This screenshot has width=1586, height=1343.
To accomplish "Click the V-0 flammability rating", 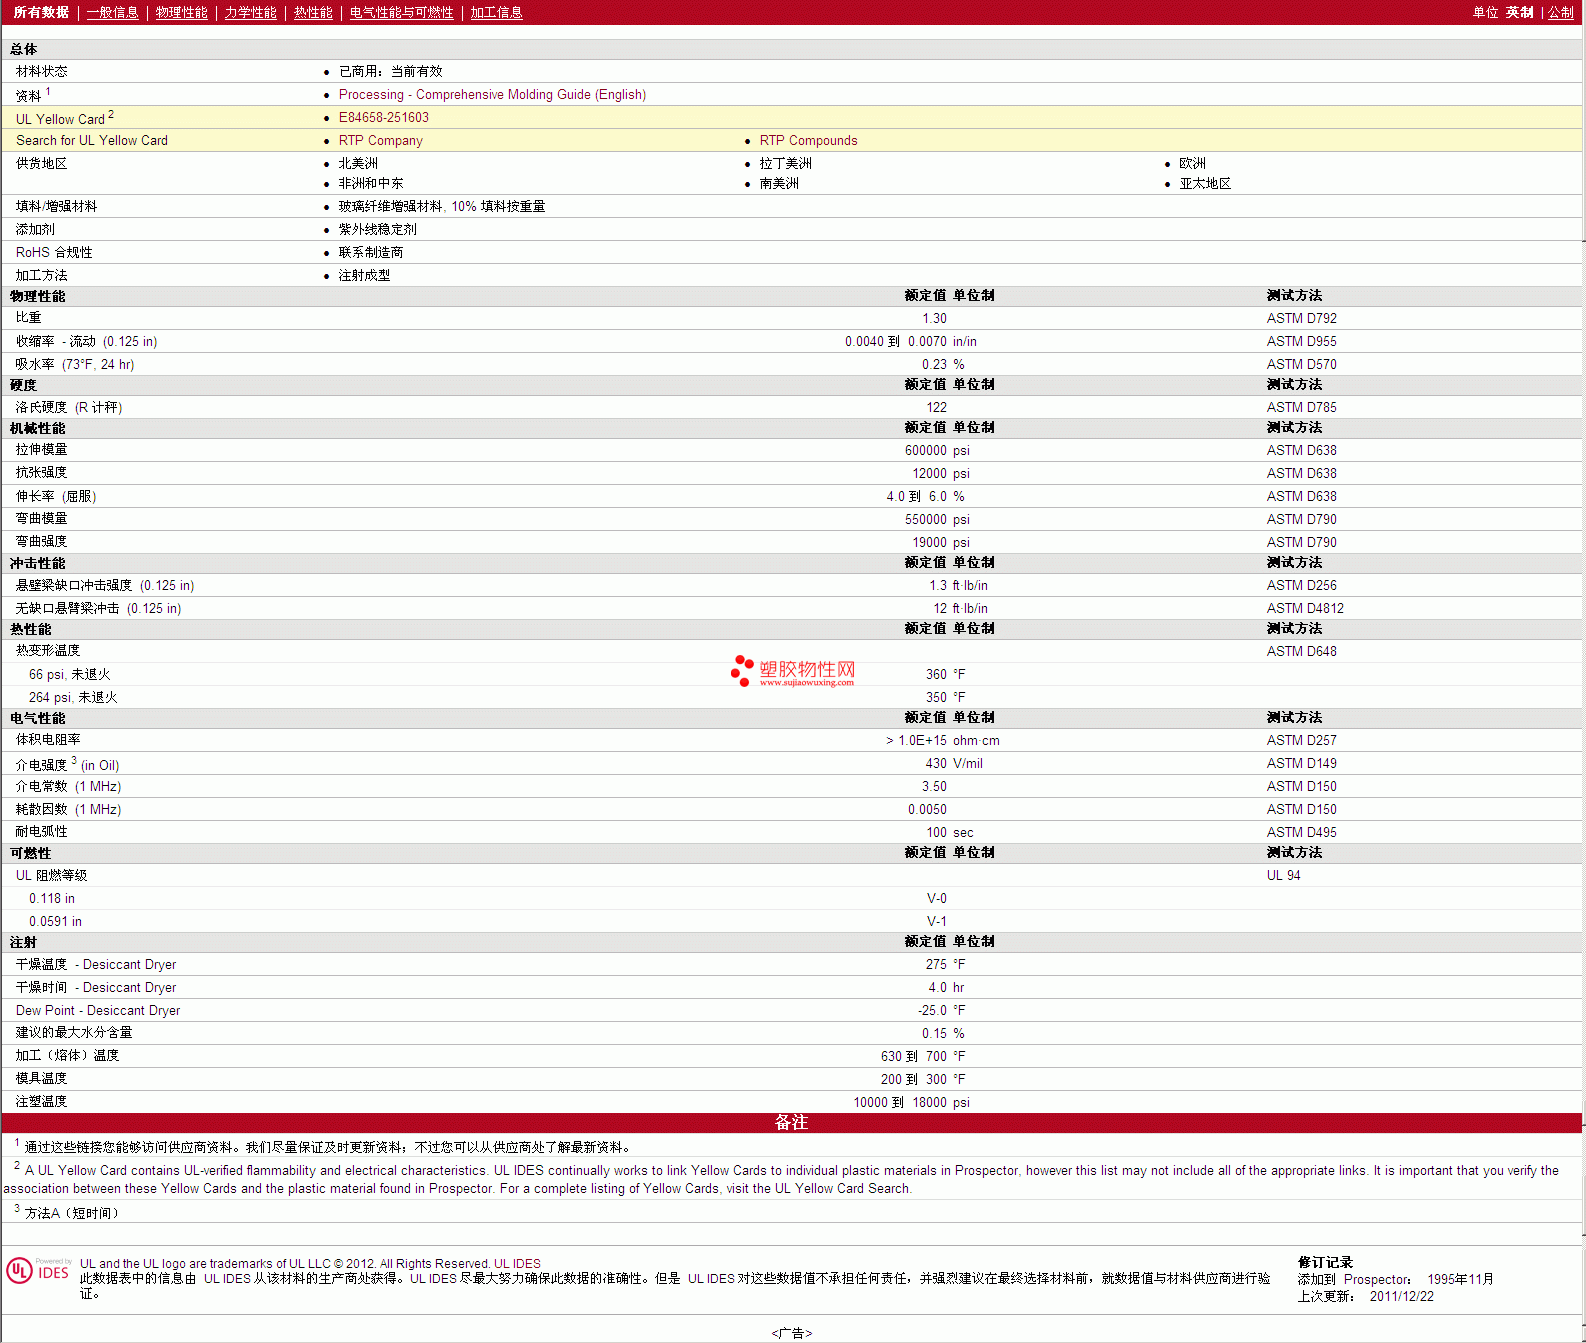I will 936,898.
